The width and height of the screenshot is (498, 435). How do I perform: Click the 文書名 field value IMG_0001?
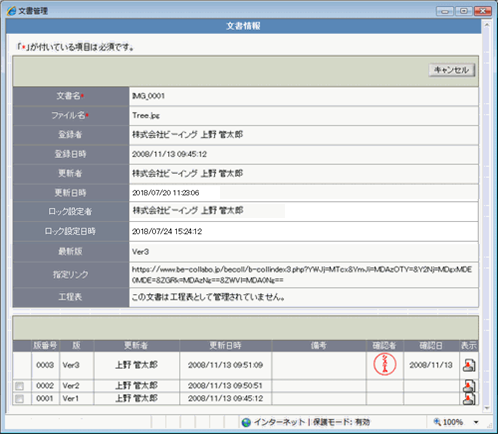tap(148, 96)
